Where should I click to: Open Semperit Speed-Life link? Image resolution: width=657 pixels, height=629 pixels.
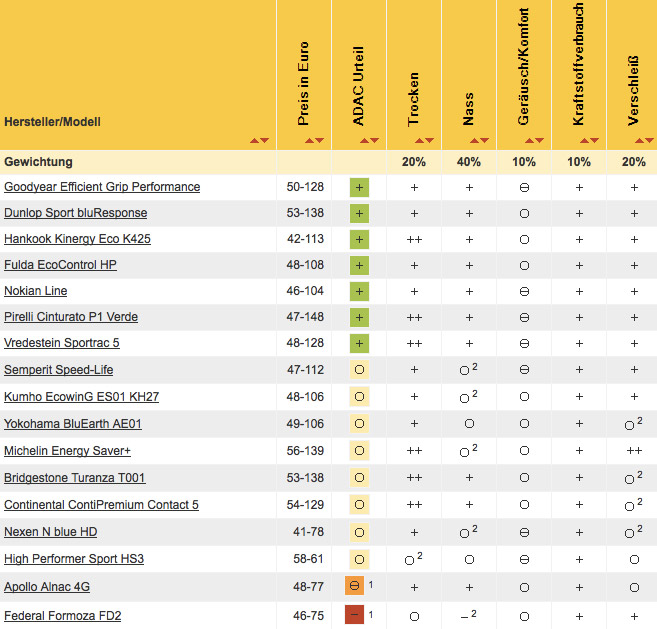coord(59,370)
